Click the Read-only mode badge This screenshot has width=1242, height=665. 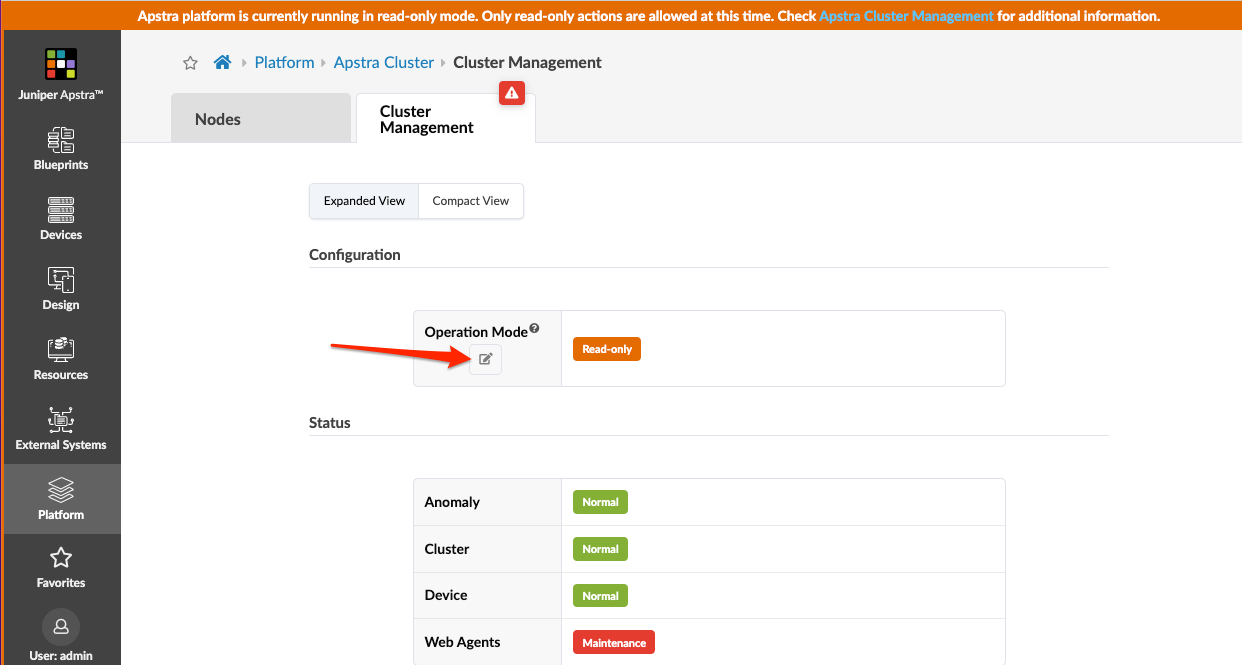click(607, 349)
